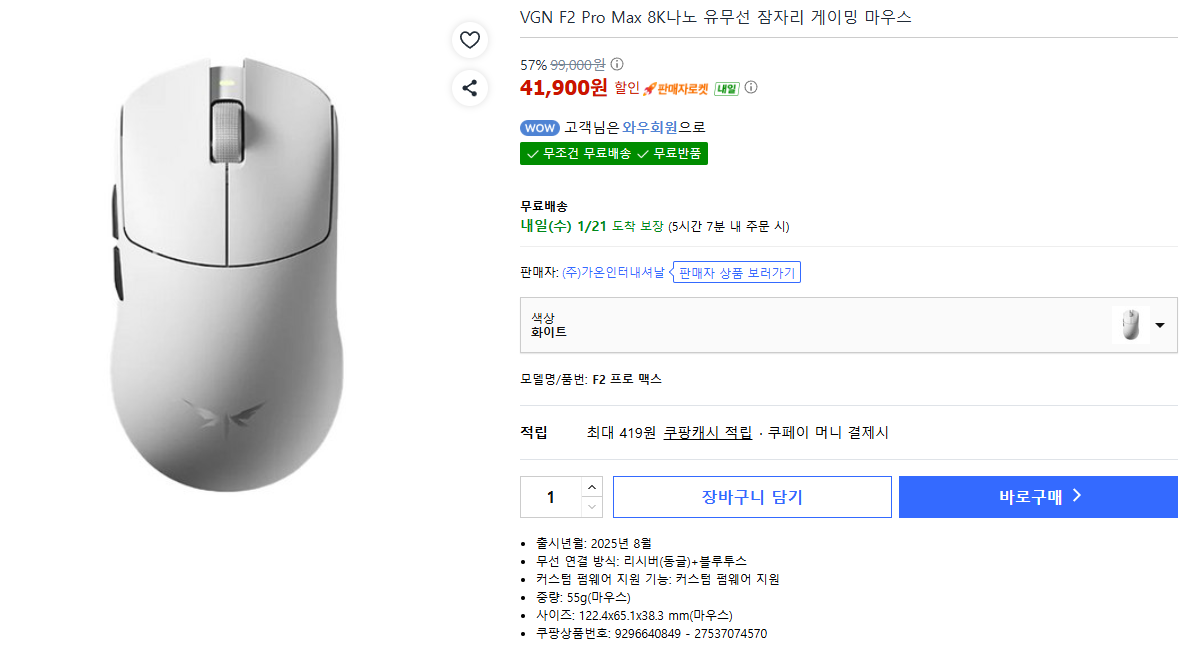The image size is (1194, 662).
Task: Open the 색상 color selection dropdown
Action: [1160, 324]
